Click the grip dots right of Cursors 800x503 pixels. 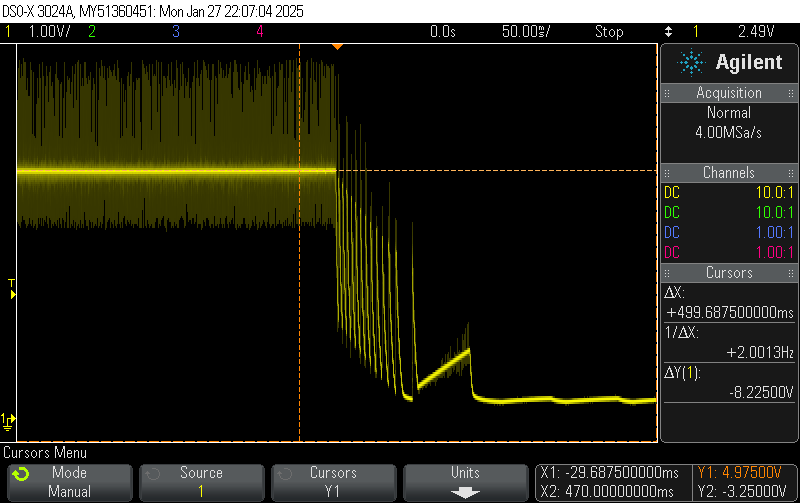(791, 273)
